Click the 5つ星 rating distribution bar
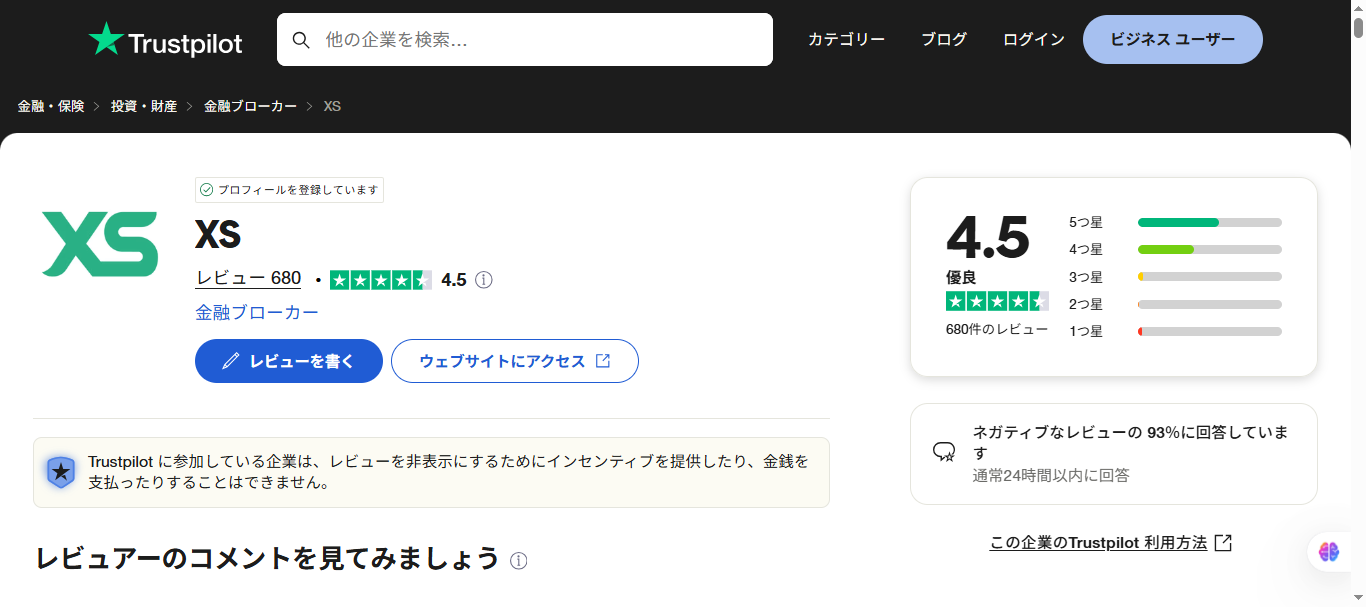Screen dimensions: 1366x607 click(x=1209, y=222)
